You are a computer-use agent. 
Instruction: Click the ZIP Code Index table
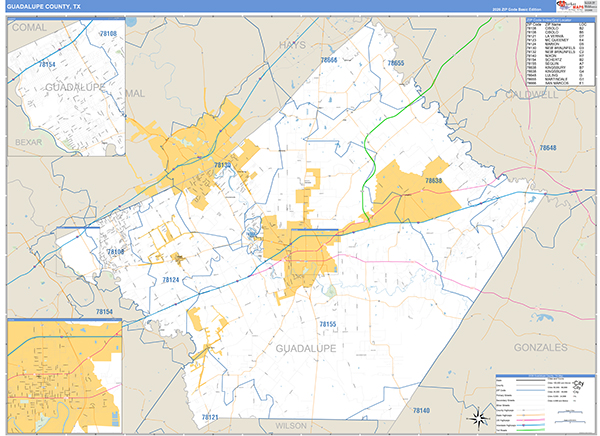[x=560, y=51]
